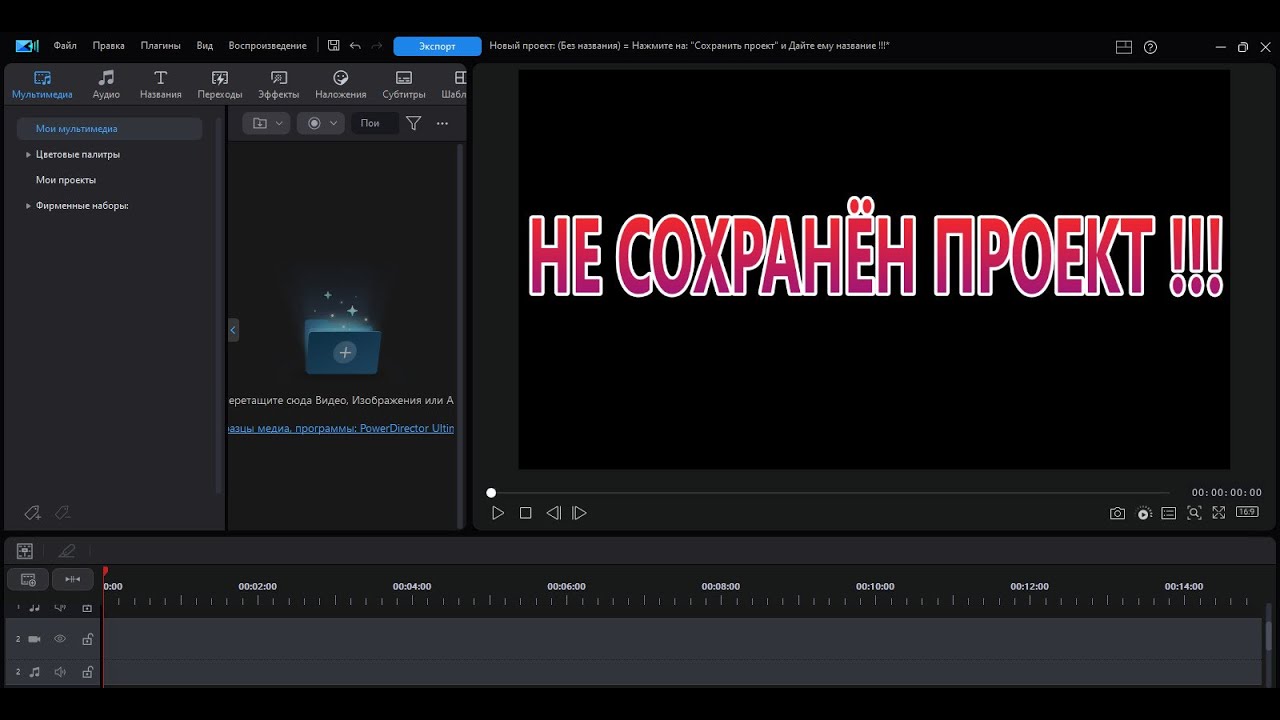Enter fullscreen preview with the expand icon
Viewport: 1280px width, 720px height.
tap(1219, 513)
